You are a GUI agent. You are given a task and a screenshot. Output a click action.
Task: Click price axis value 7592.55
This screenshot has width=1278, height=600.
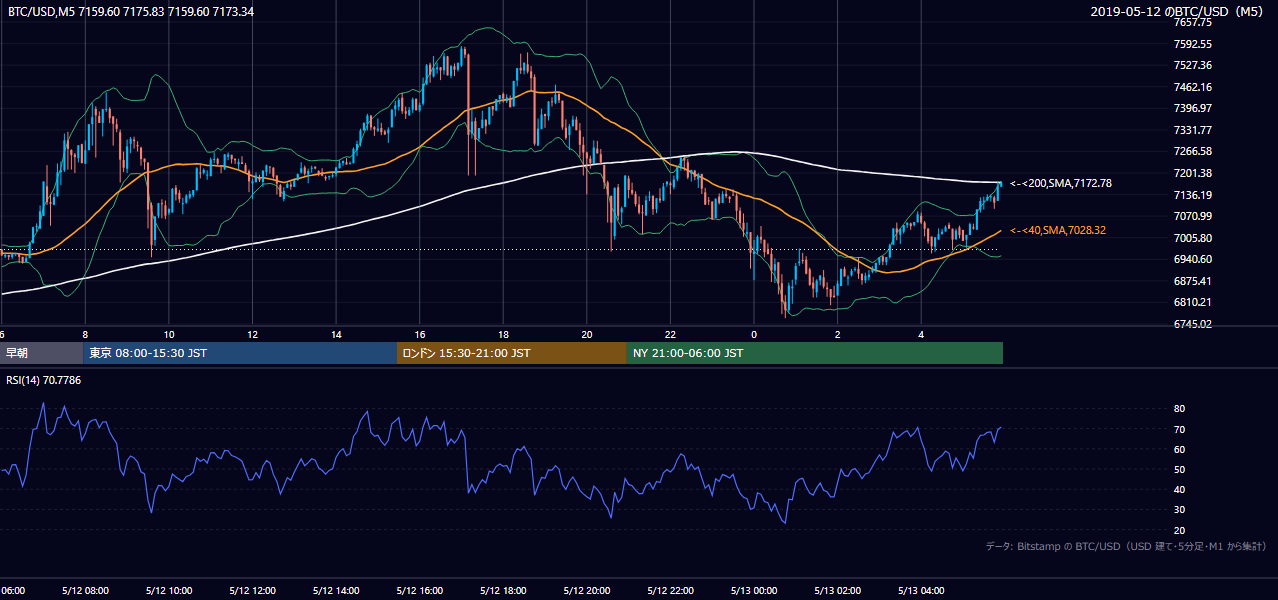click(1193, 44)
